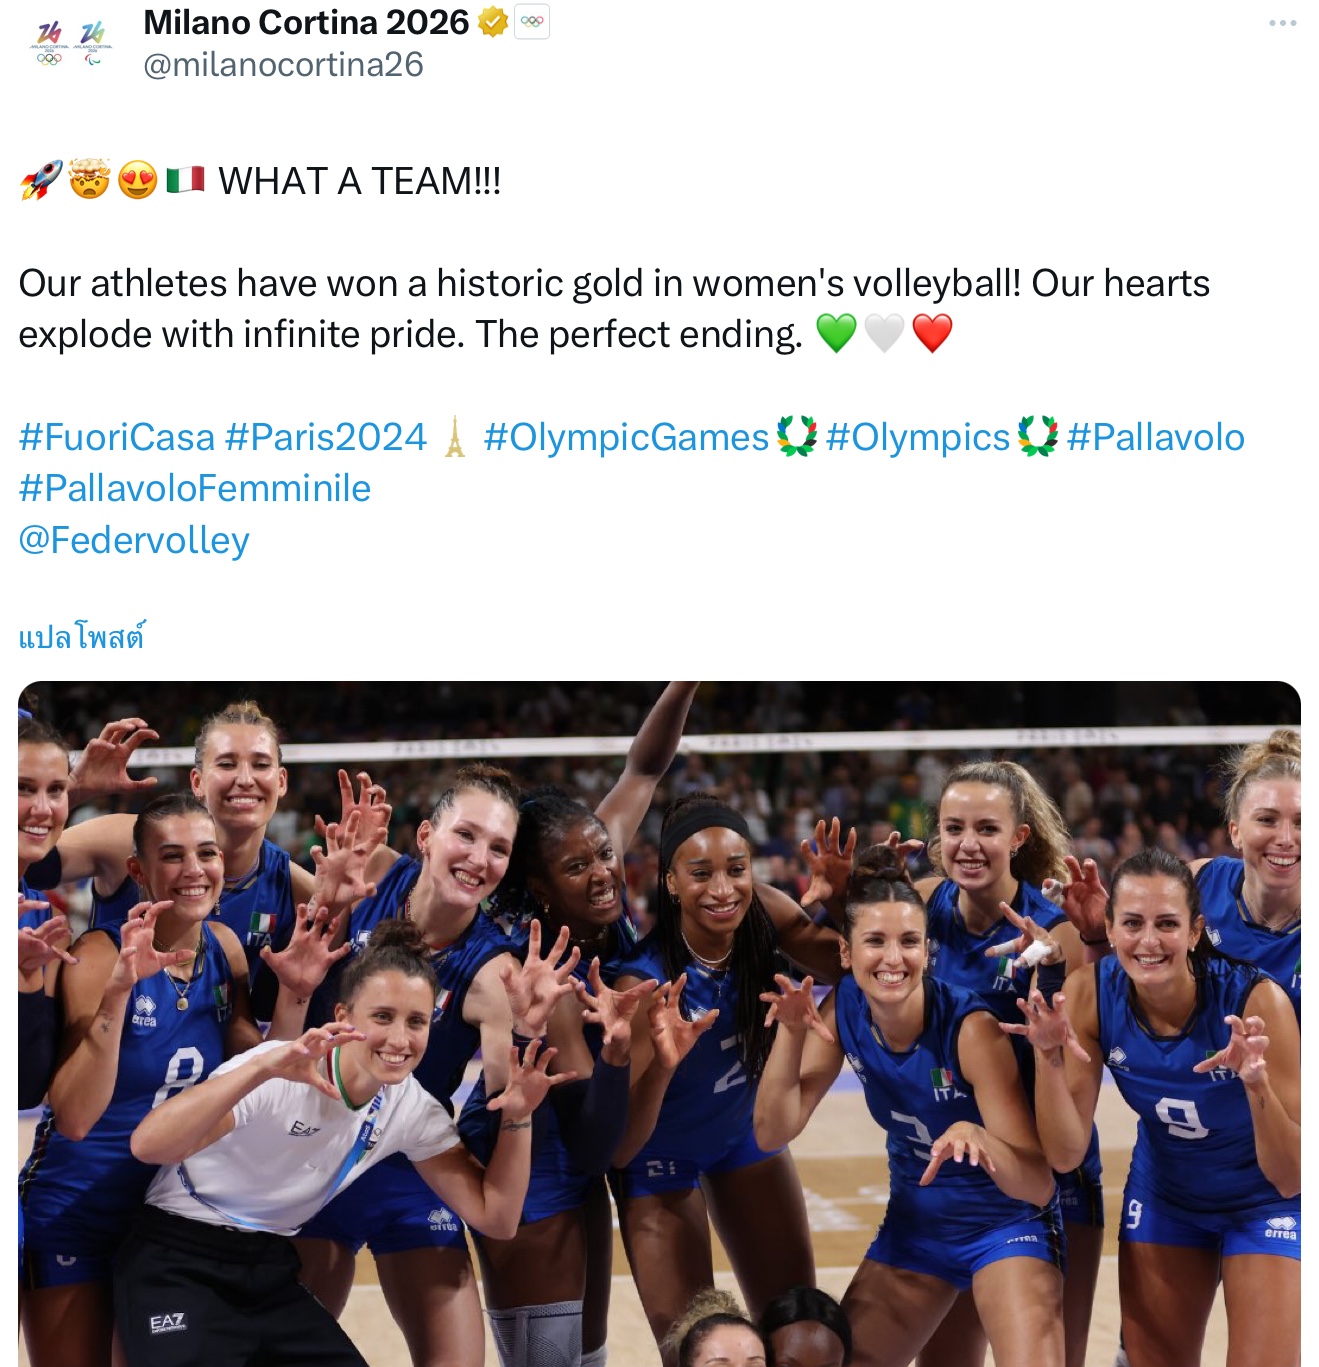The image size is (1319, 1367).
Task: Open the #PallavoloFemminile hashtag
Action: coord(195,488)
